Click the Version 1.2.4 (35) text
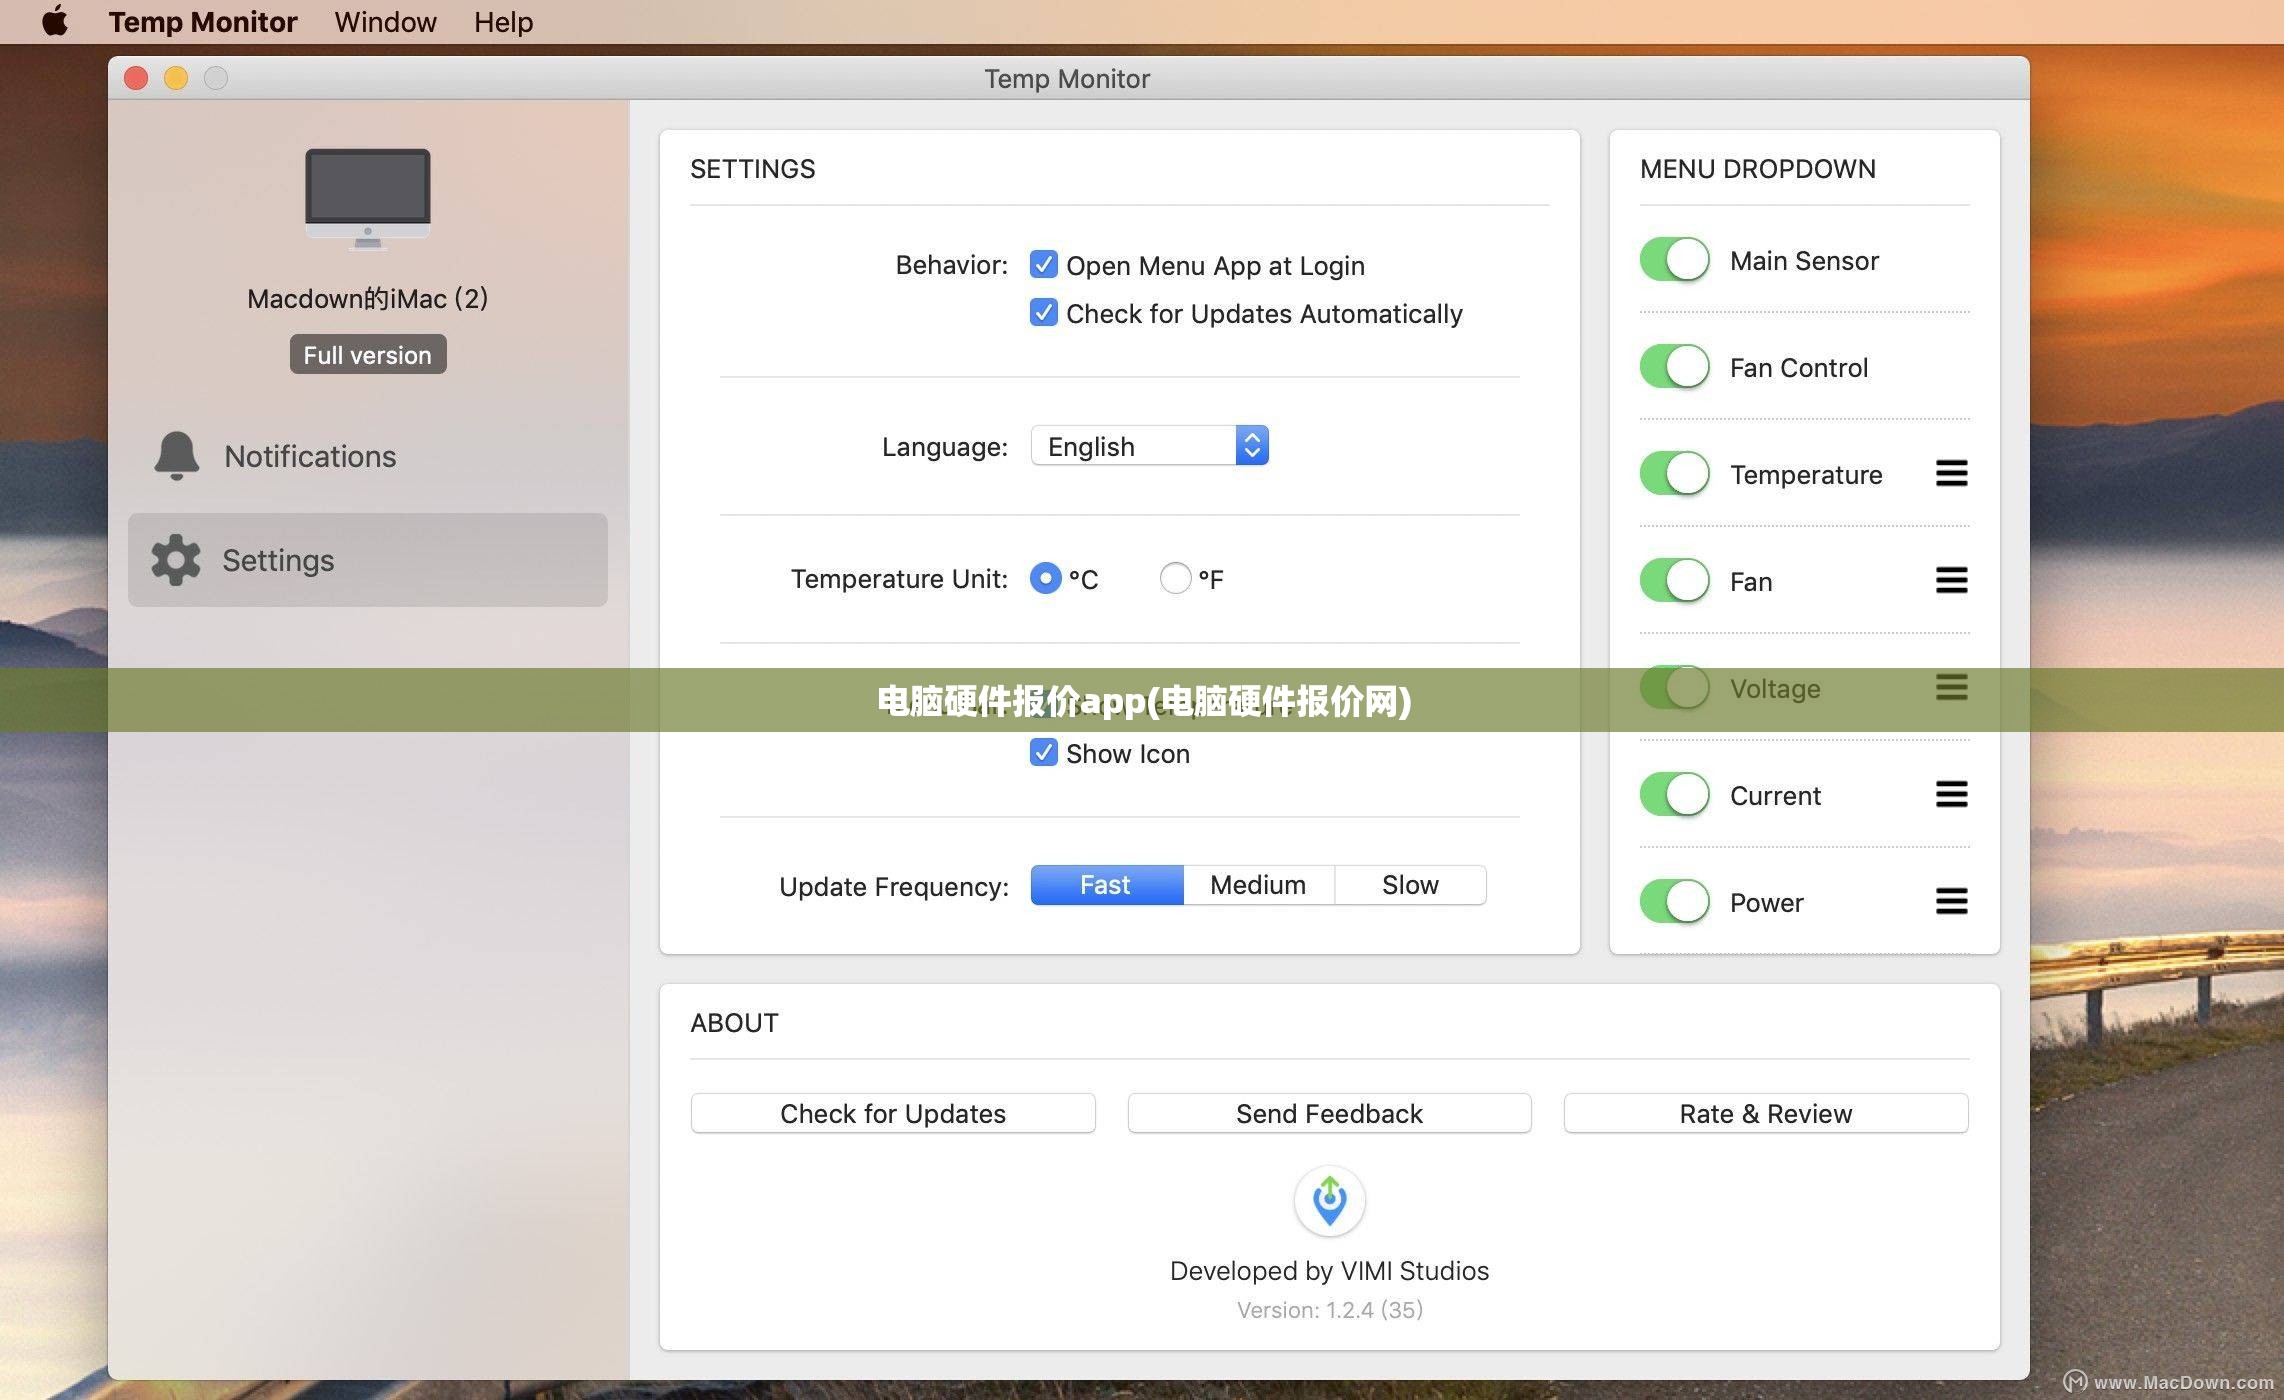 pos(1329,1310)
